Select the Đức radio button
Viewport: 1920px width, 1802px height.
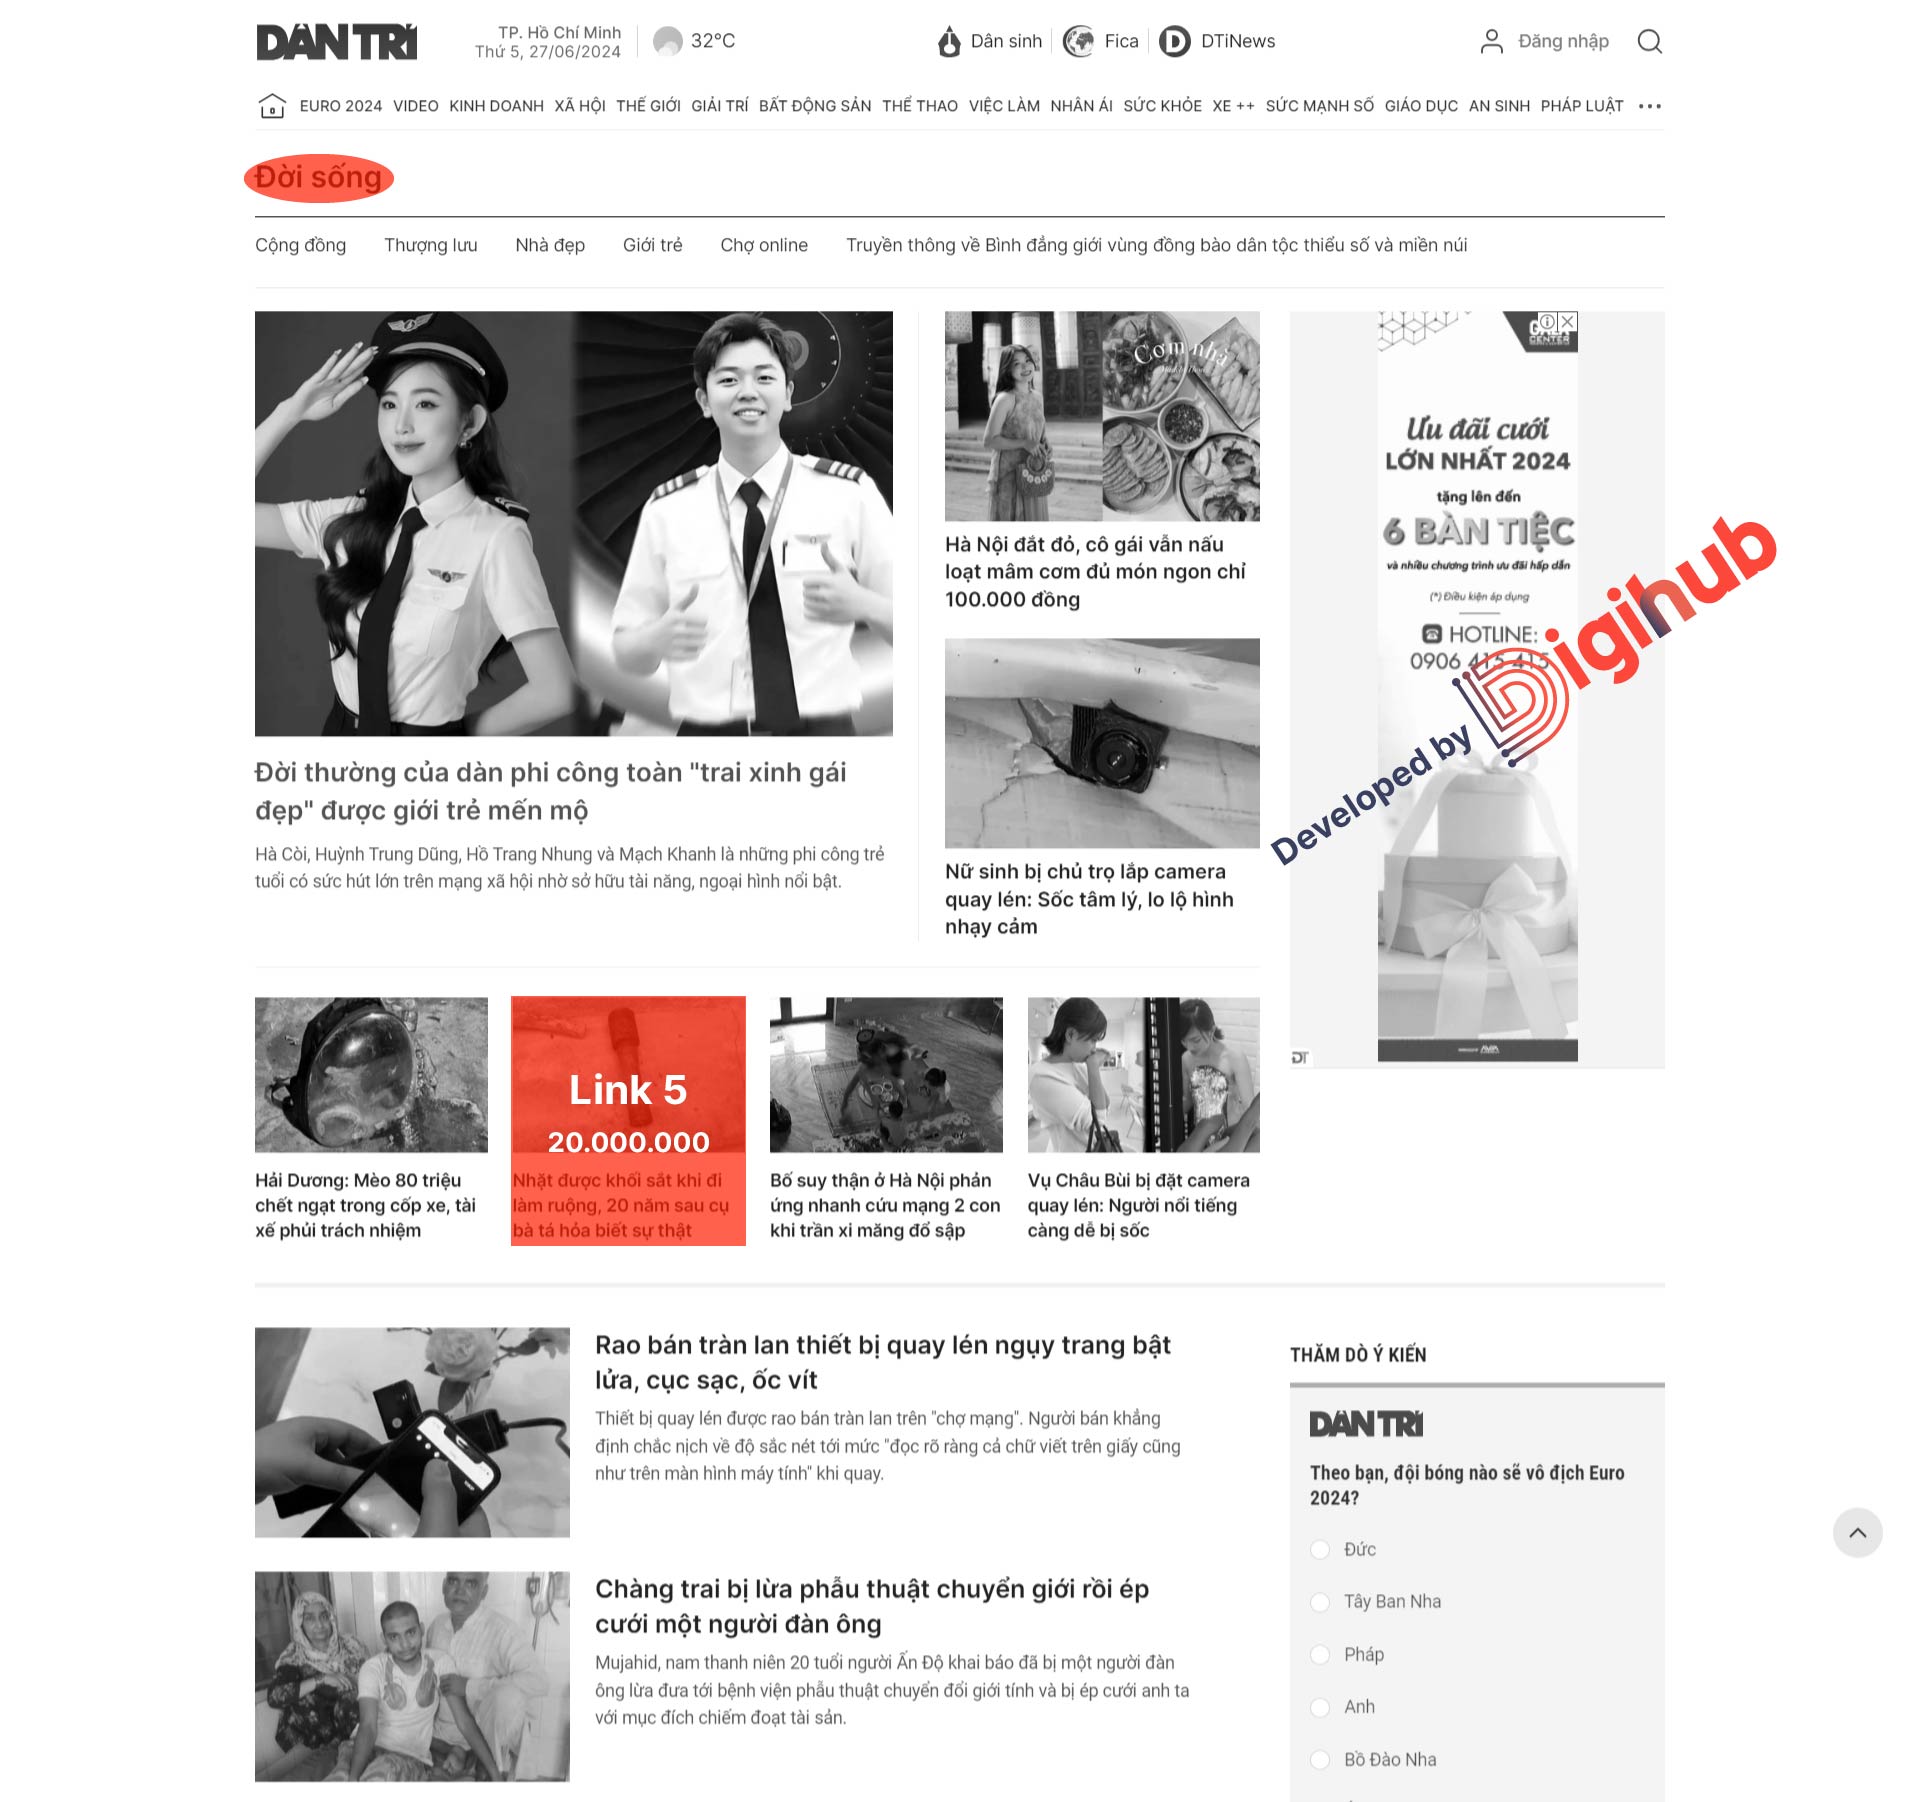point(1321,1548)
